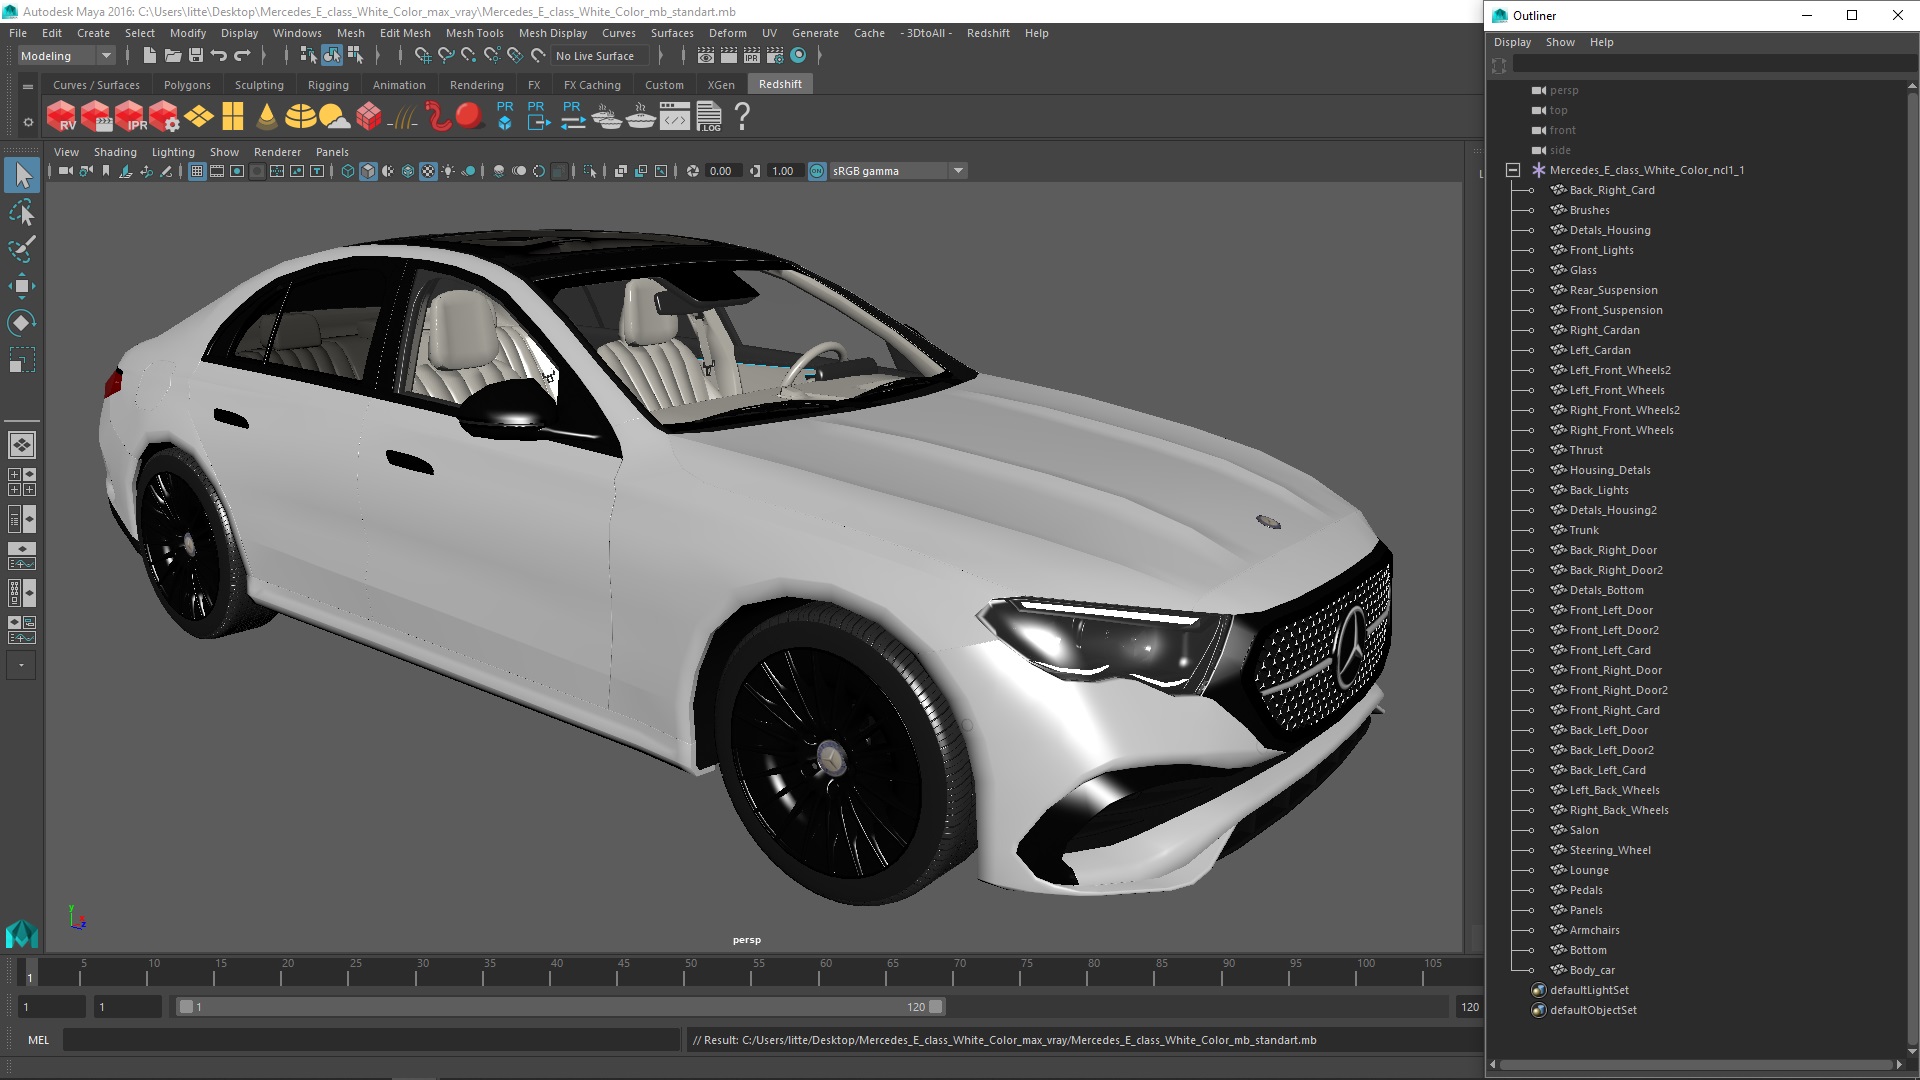Click the Rendering menu tab
Viewport: 1920px width, 1080px height.
[475, 84]
